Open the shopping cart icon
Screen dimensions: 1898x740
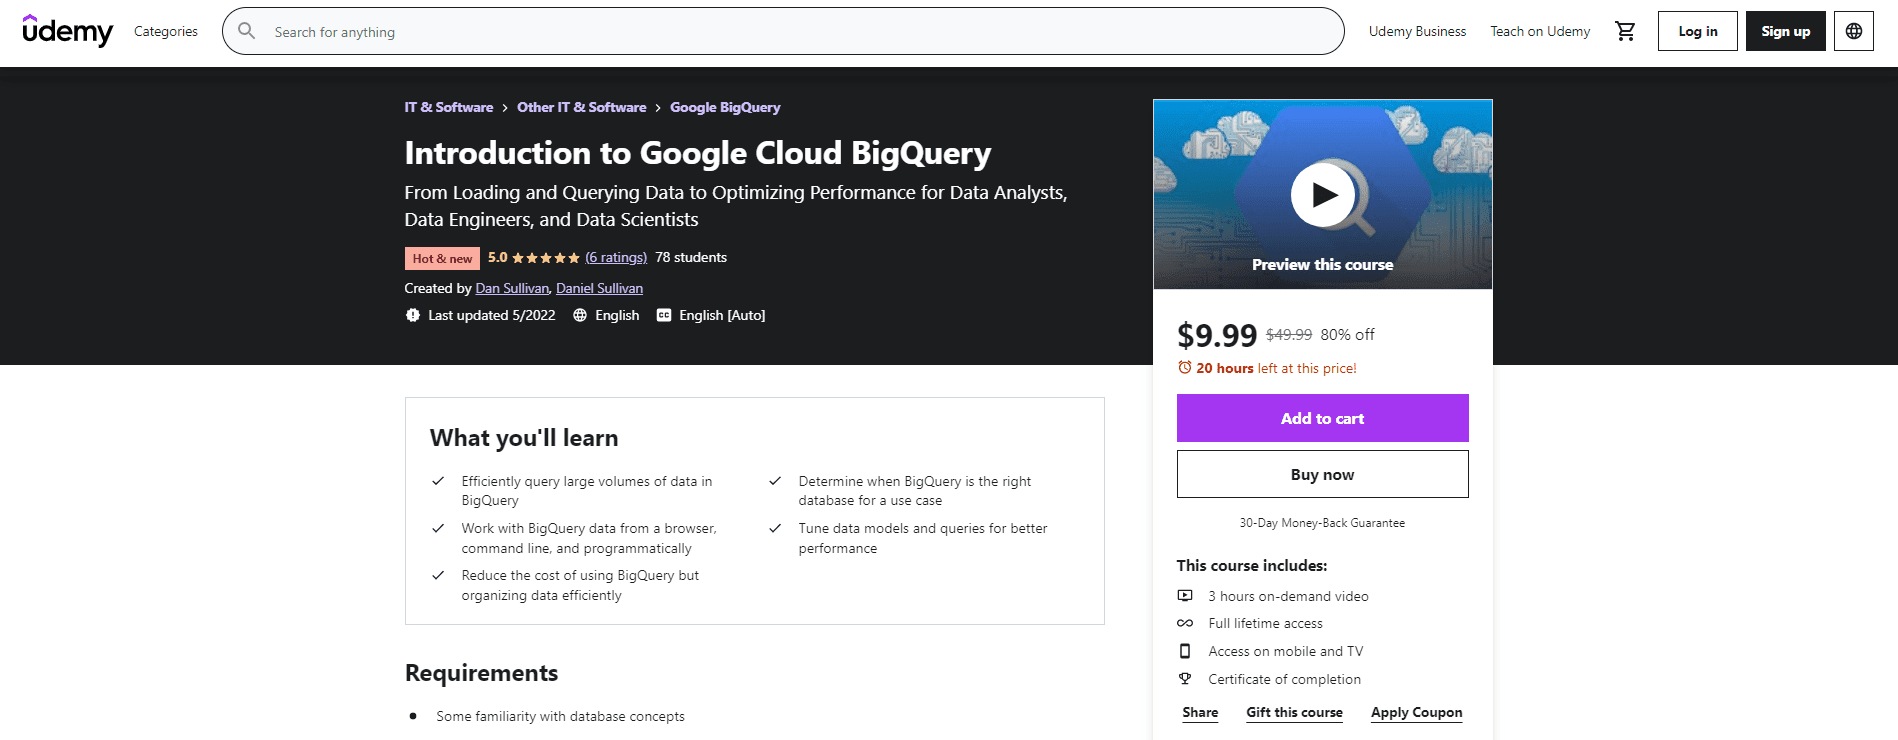tap(1625, 31)
